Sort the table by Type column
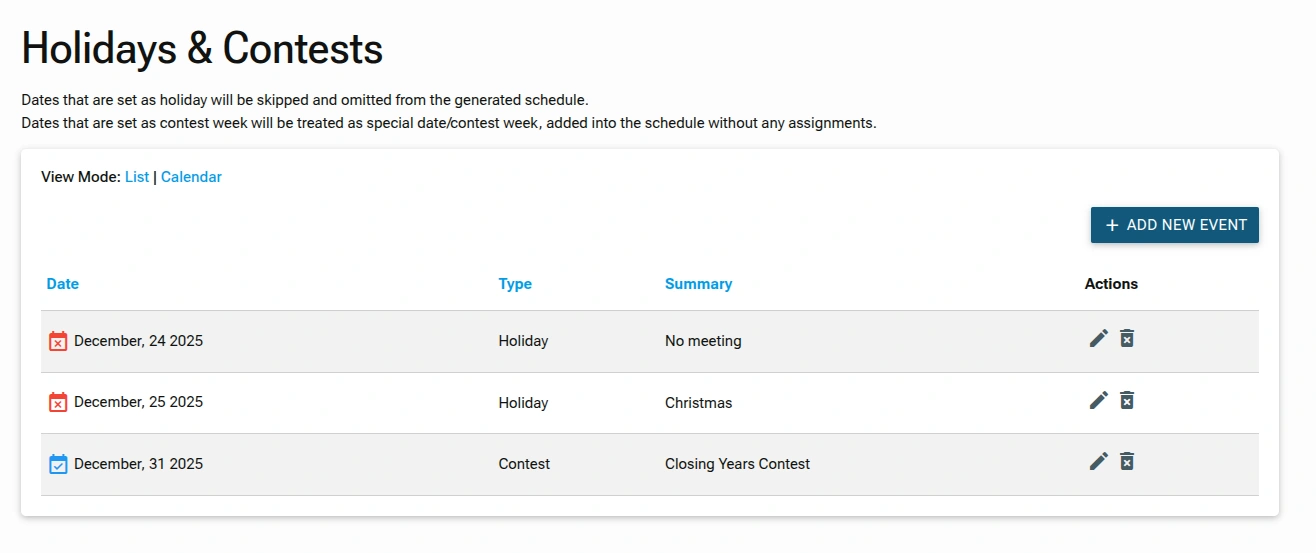 (x=515, y=284)
